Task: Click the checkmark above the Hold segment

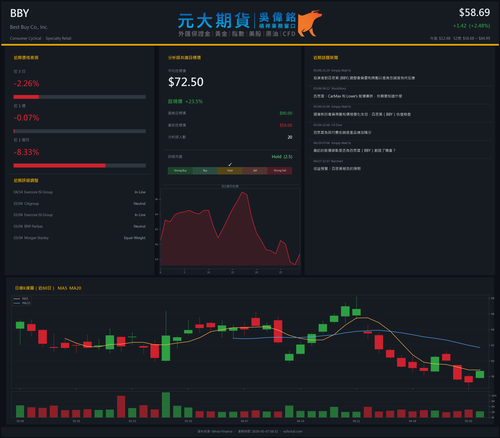Action: pos(230,165)
